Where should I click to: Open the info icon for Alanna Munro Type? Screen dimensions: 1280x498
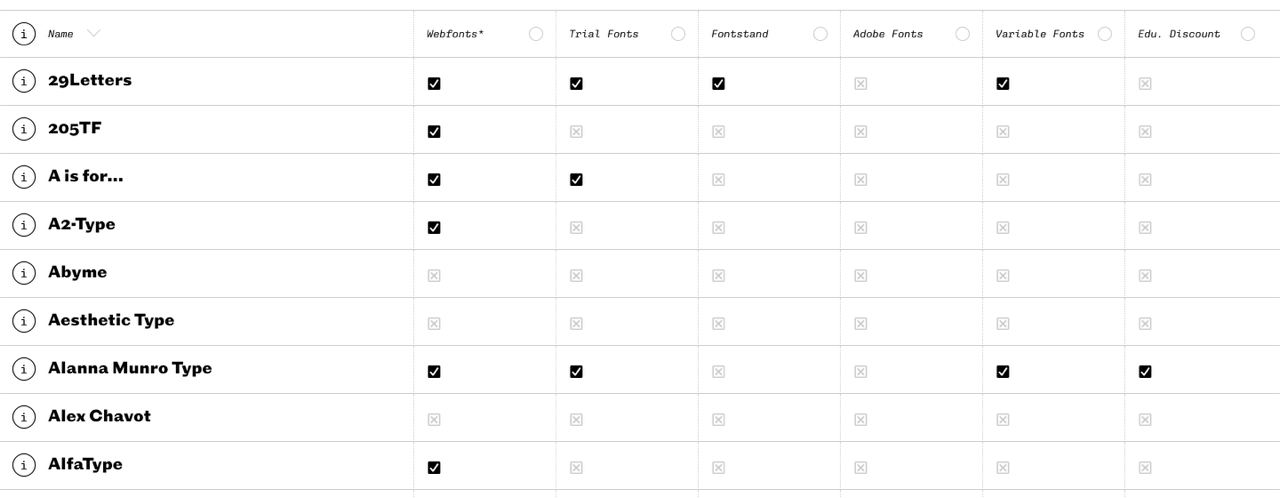coord(24,369)
